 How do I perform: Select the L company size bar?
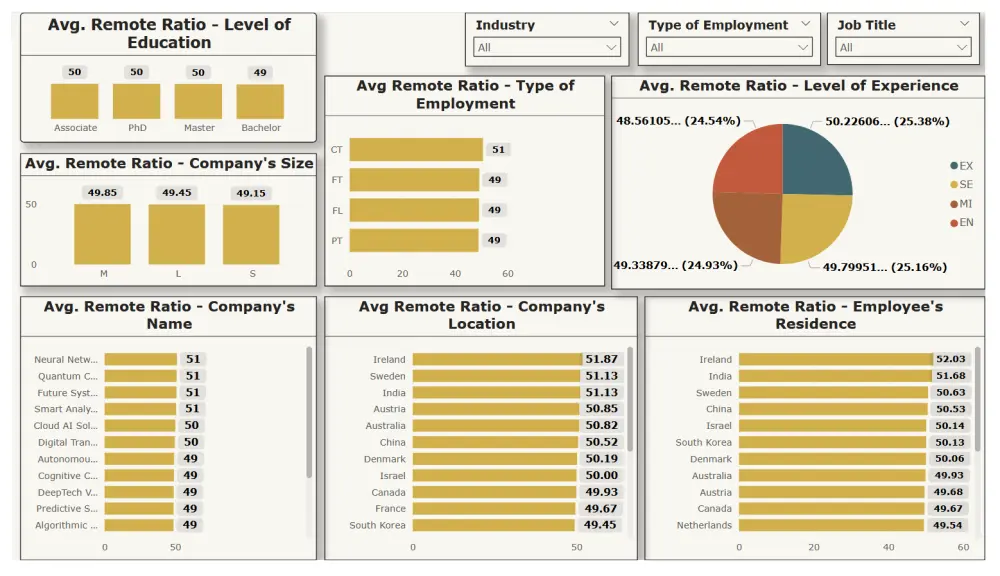pyautogui.click(x=177, y=234)
